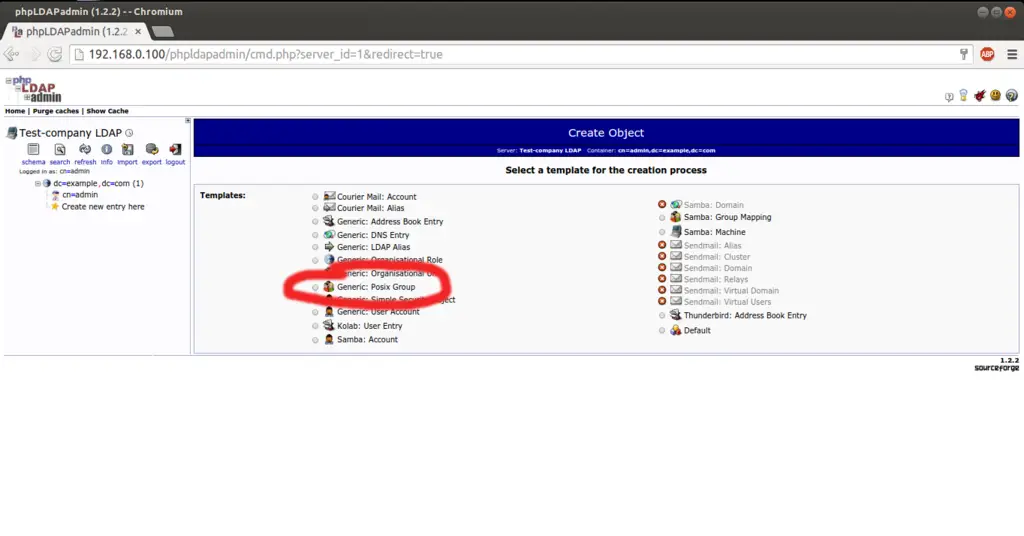The image size is (1024, 536).
Task: Select the Default template radio button
Action: 662,330
